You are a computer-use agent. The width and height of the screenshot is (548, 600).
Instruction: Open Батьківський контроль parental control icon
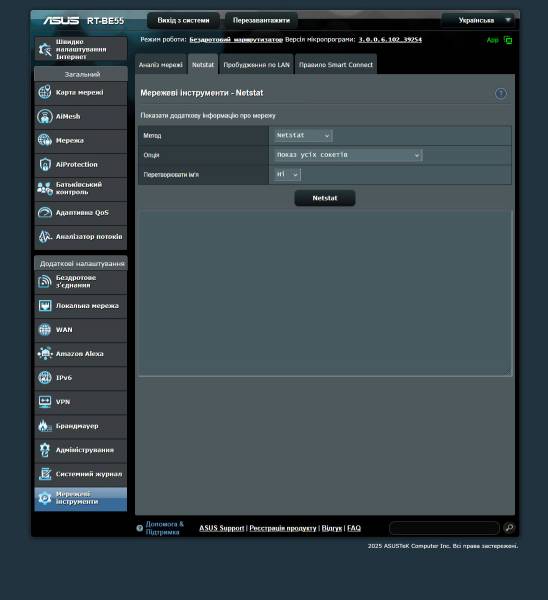tap(45, 189)
